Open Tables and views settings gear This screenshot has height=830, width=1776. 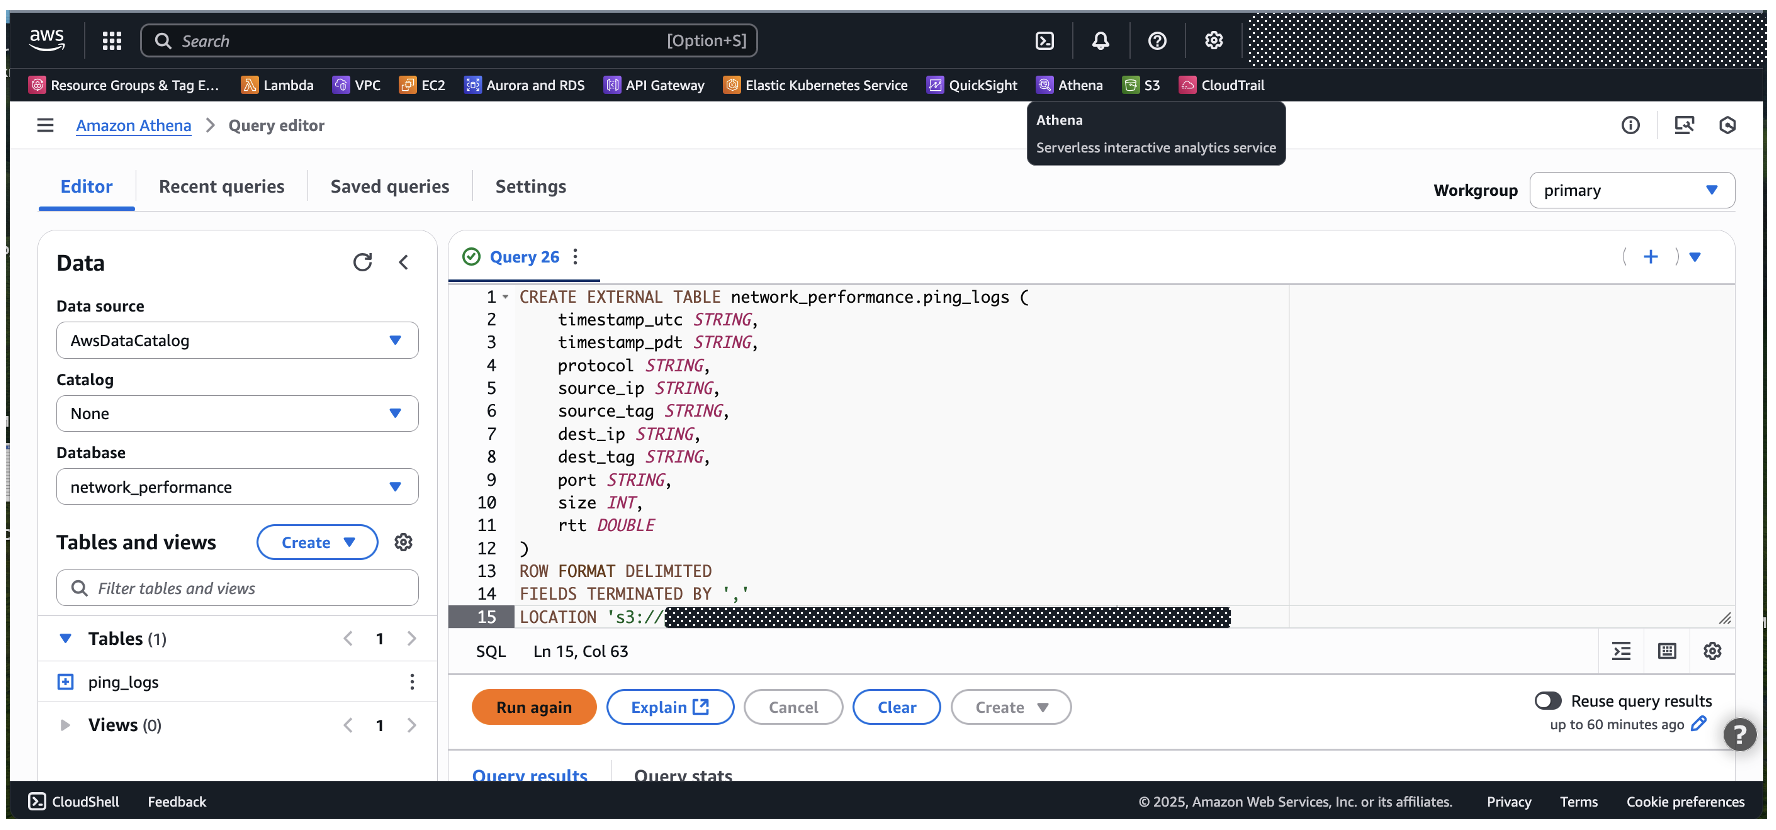[x=404, y=542]
